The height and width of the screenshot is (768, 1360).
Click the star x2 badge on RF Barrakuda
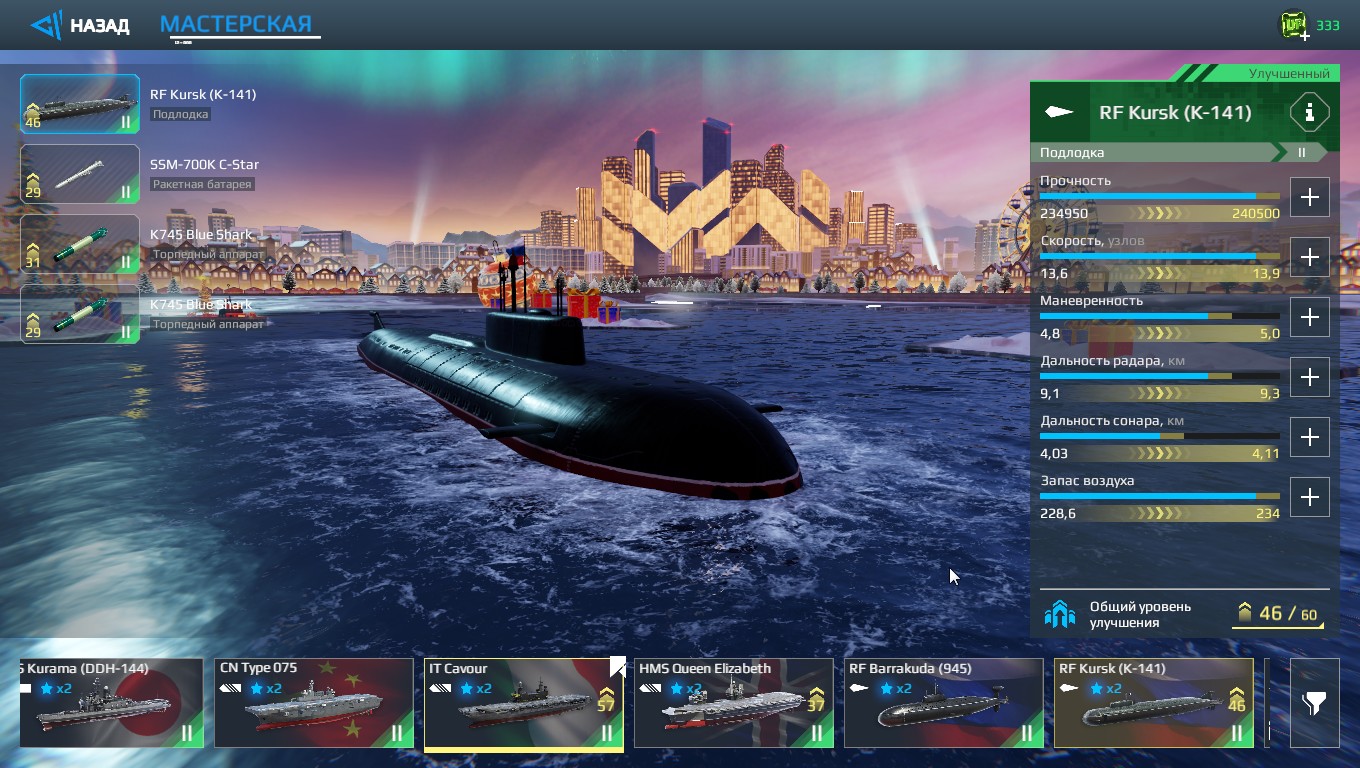pos(895,689)
